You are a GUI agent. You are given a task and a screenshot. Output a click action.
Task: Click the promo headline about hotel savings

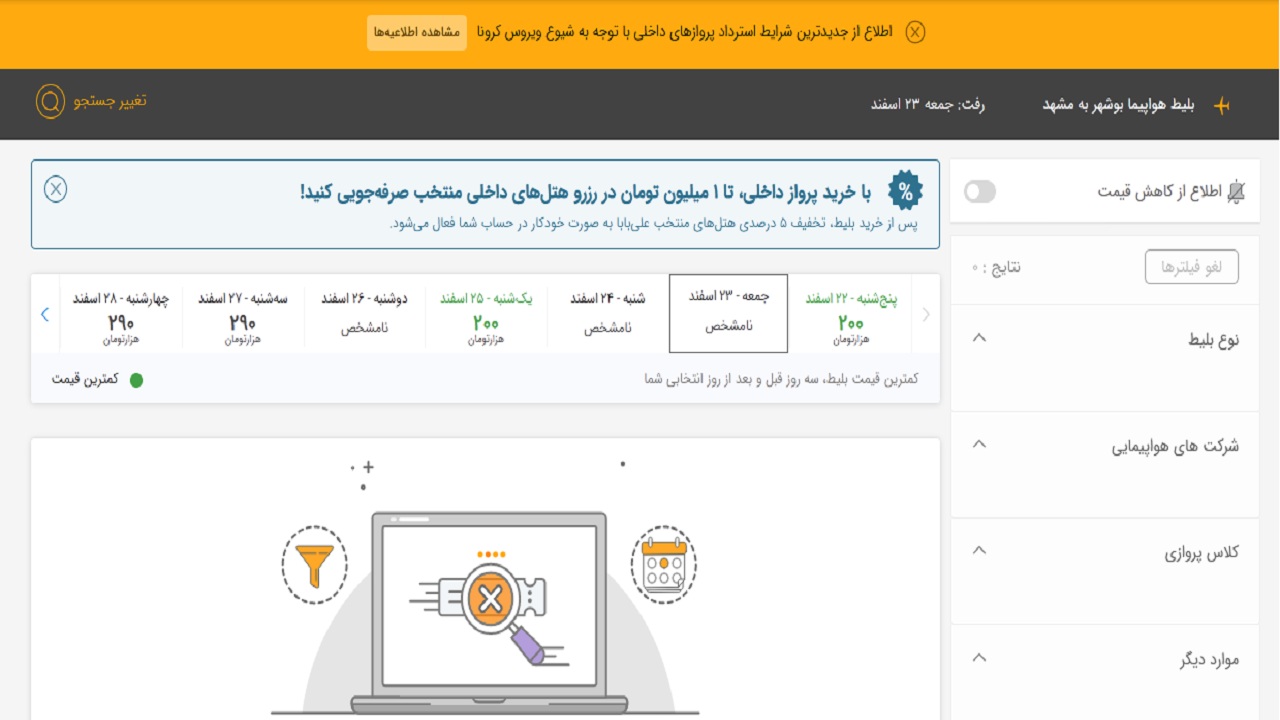[586, 191]
